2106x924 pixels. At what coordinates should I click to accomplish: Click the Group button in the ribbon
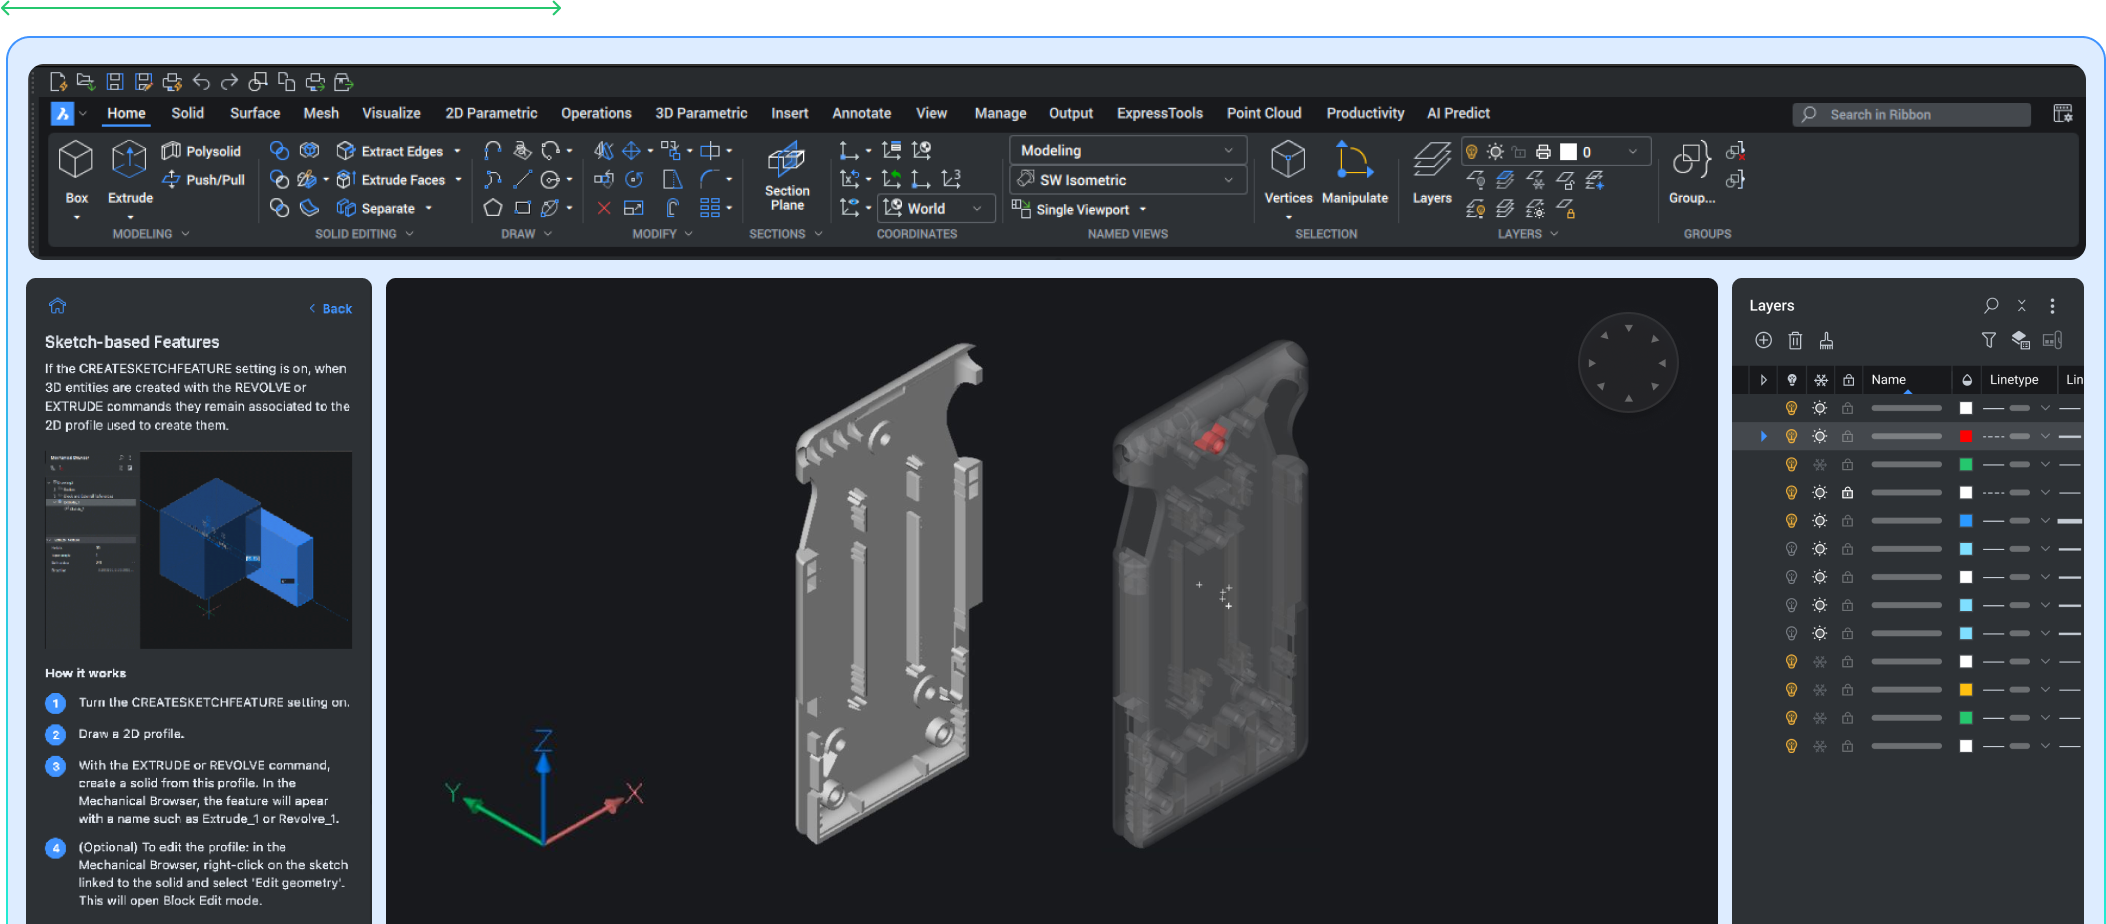(1691, 173)
